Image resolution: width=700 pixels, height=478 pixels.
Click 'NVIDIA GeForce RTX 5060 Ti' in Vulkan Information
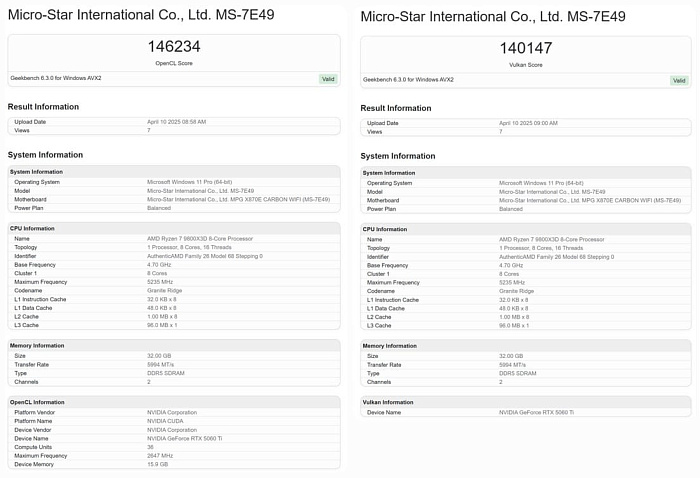point(536,413)
